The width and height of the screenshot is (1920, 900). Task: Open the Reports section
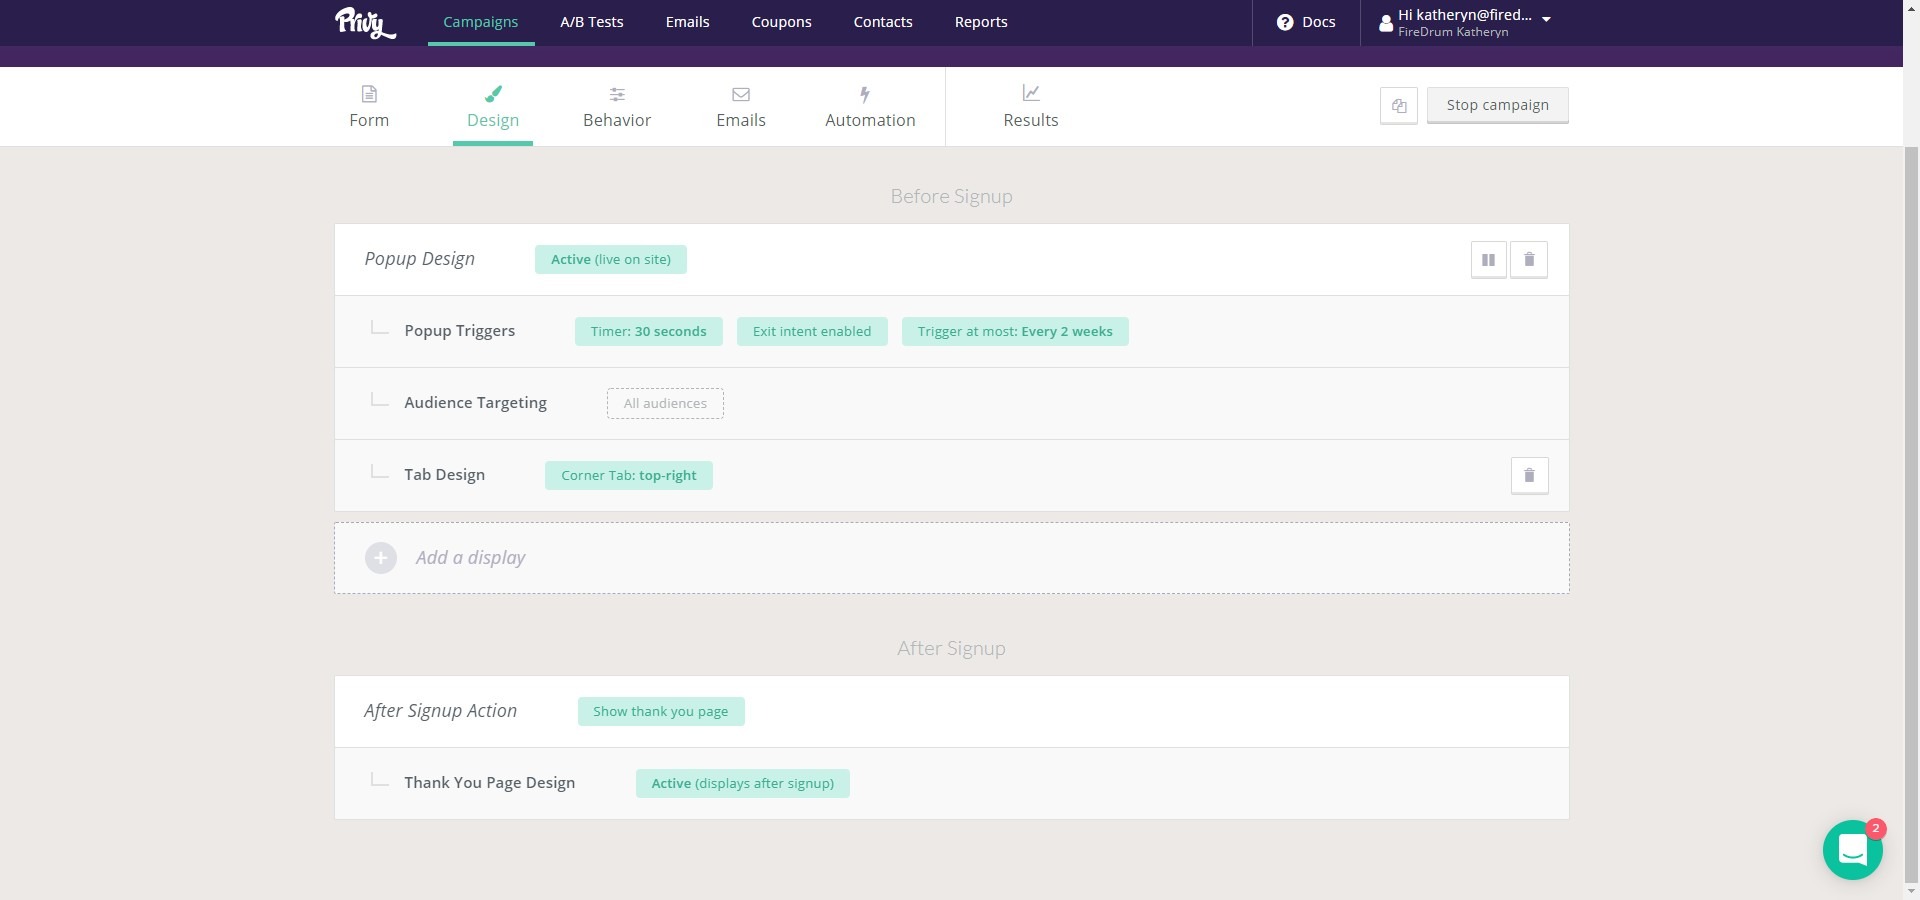[981, 22]
